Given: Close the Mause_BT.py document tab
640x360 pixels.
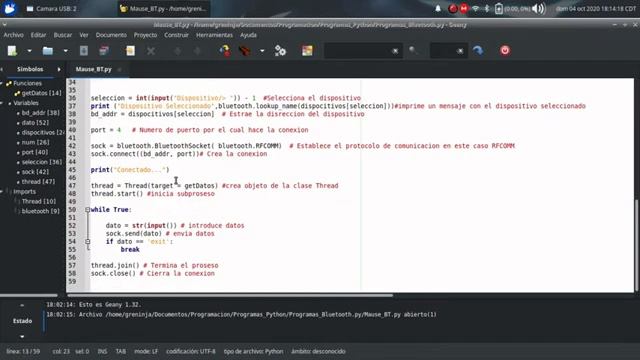Looking at the screenshot, I should pyautogui.click(x=120, y=70).
